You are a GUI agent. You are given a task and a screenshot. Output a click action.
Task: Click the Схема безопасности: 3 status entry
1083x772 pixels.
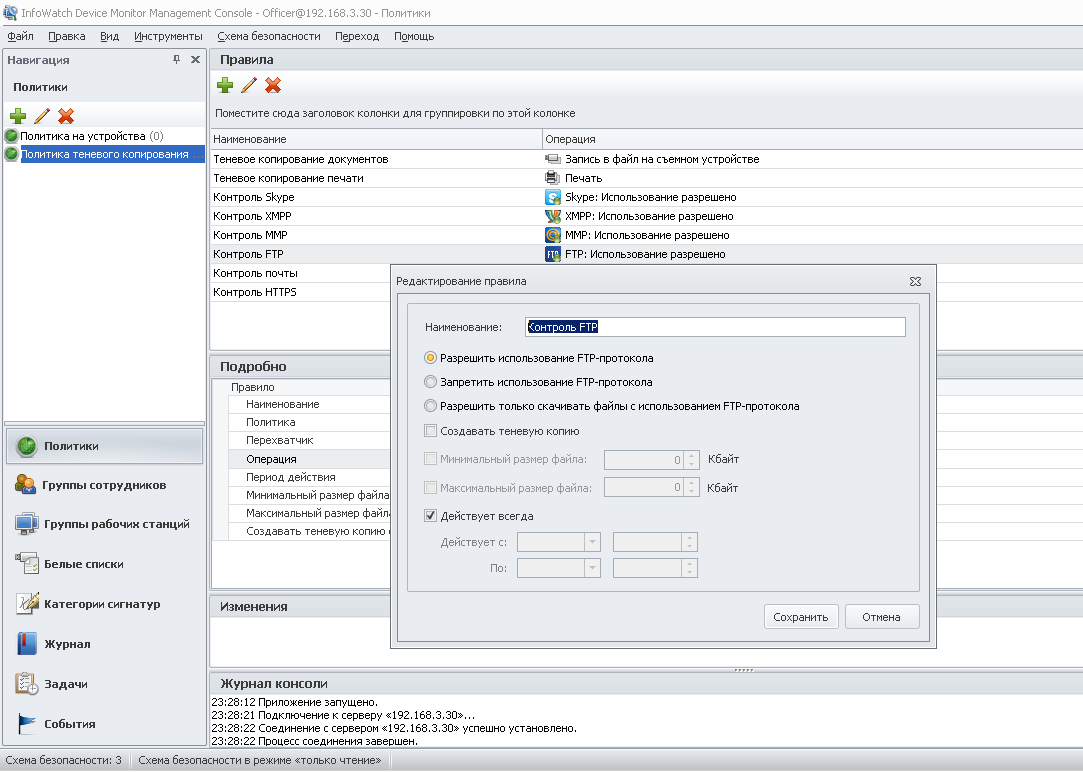click(64, 760)
